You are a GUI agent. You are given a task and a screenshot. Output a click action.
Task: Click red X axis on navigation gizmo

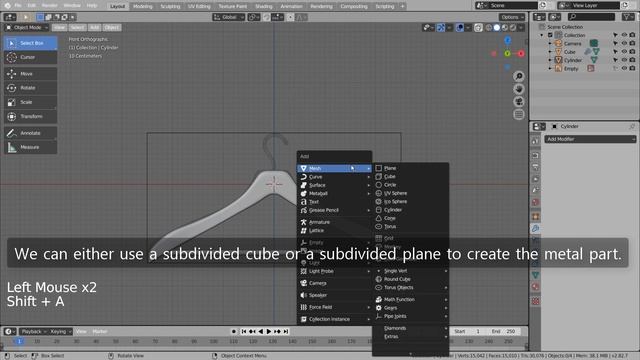521,53
